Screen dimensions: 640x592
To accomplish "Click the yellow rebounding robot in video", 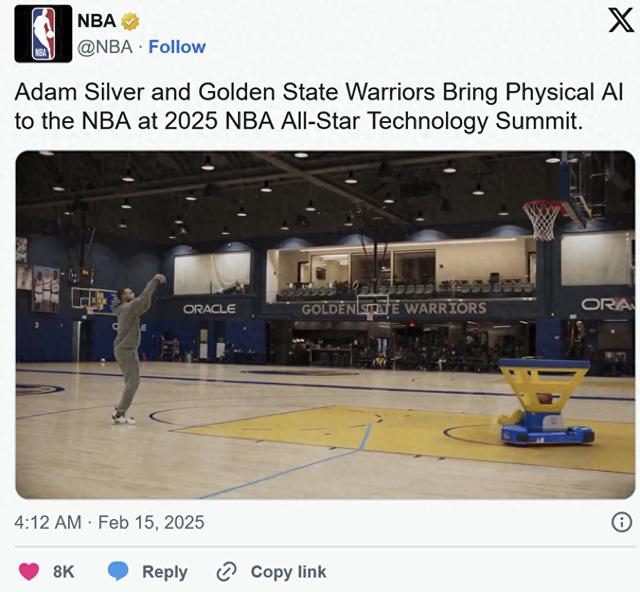I will 545,401.
